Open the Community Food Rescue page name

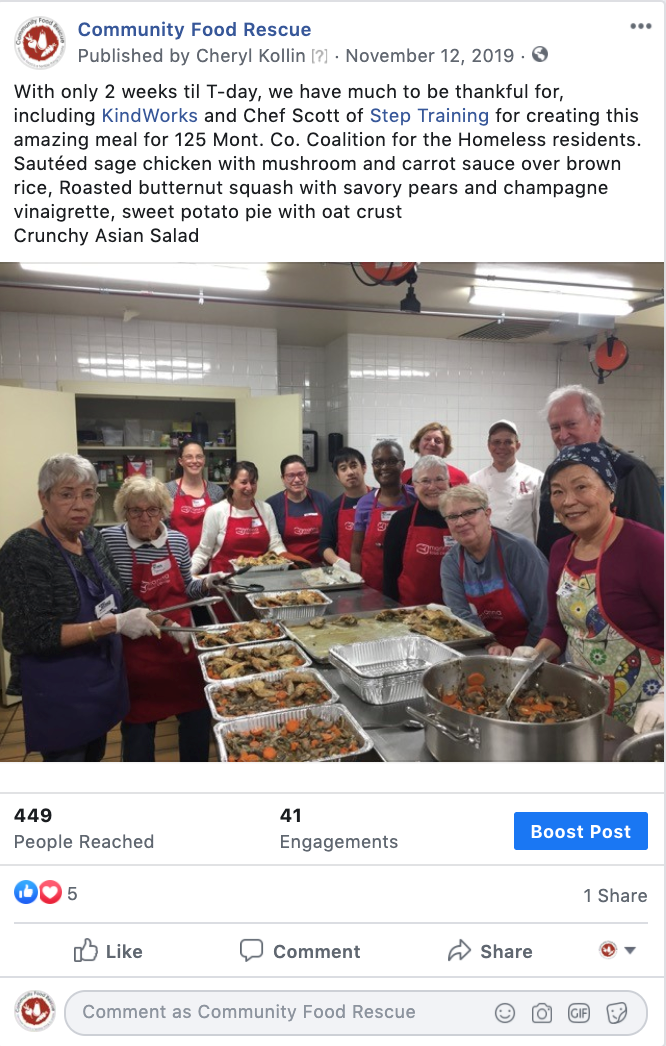point(194,29)
